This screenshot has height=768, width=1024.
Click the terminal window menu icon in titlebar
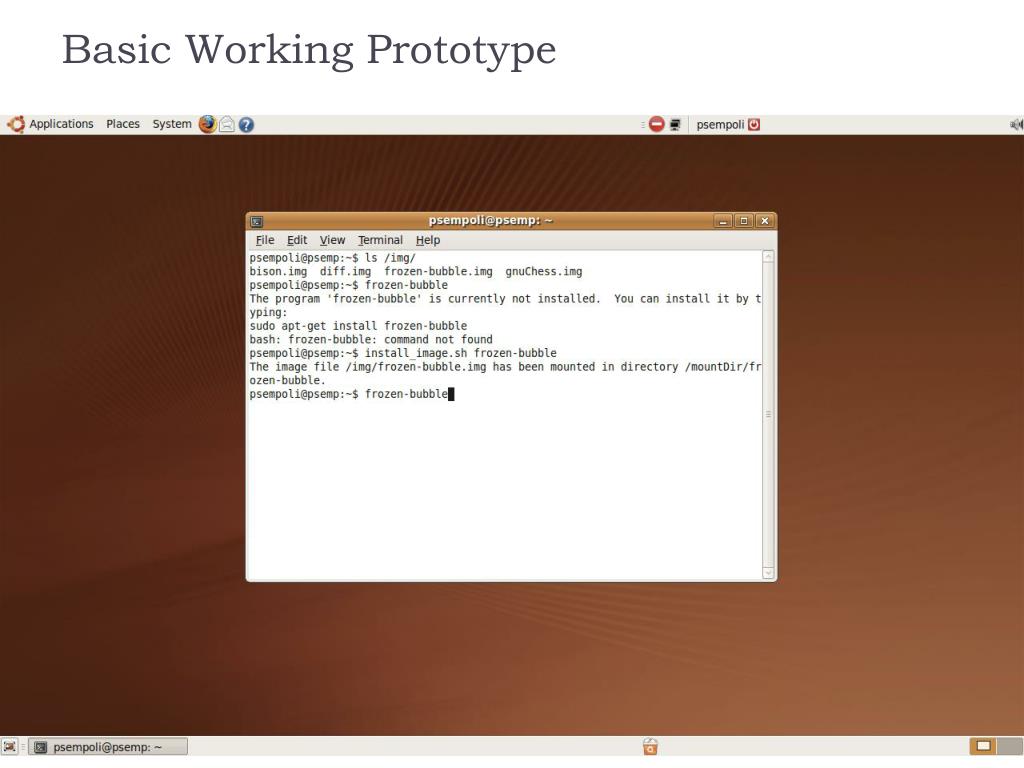click(257, 221)
